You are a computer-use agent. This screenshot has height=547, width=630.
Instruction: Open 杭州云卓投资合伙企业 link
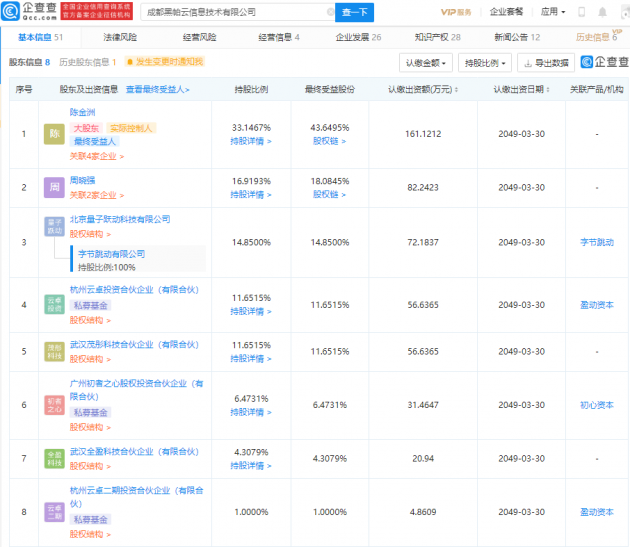point(135,289)
